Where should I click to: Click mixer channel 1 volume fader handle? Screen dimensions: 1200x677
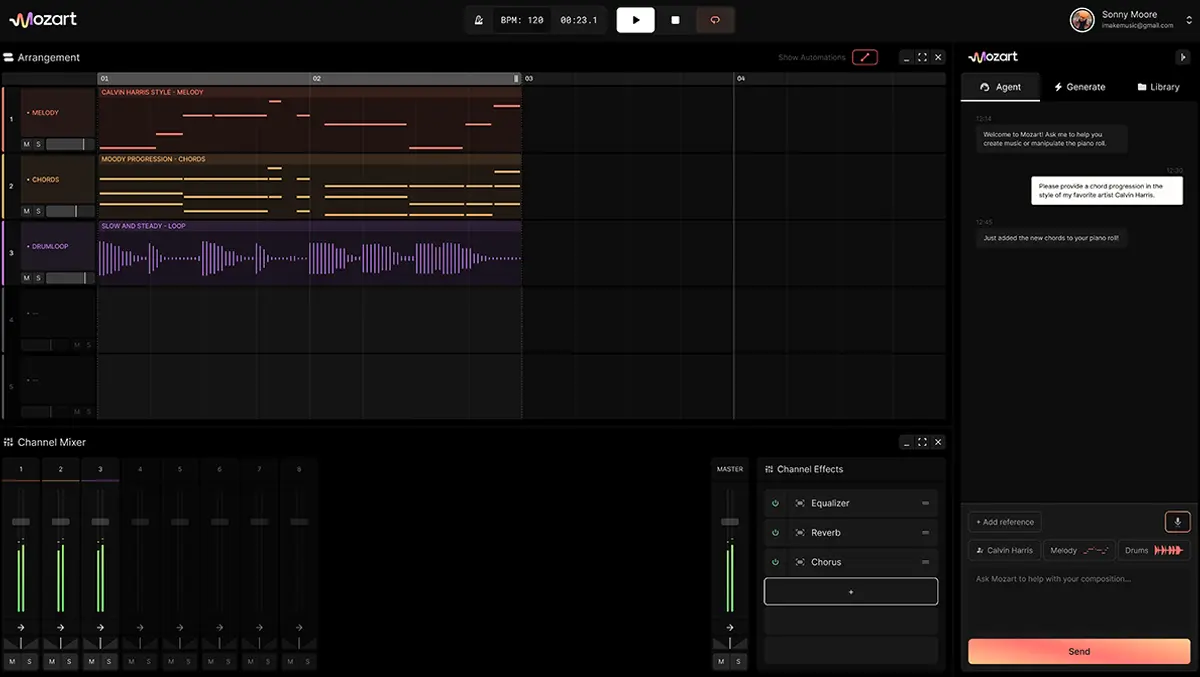(21, 522)
